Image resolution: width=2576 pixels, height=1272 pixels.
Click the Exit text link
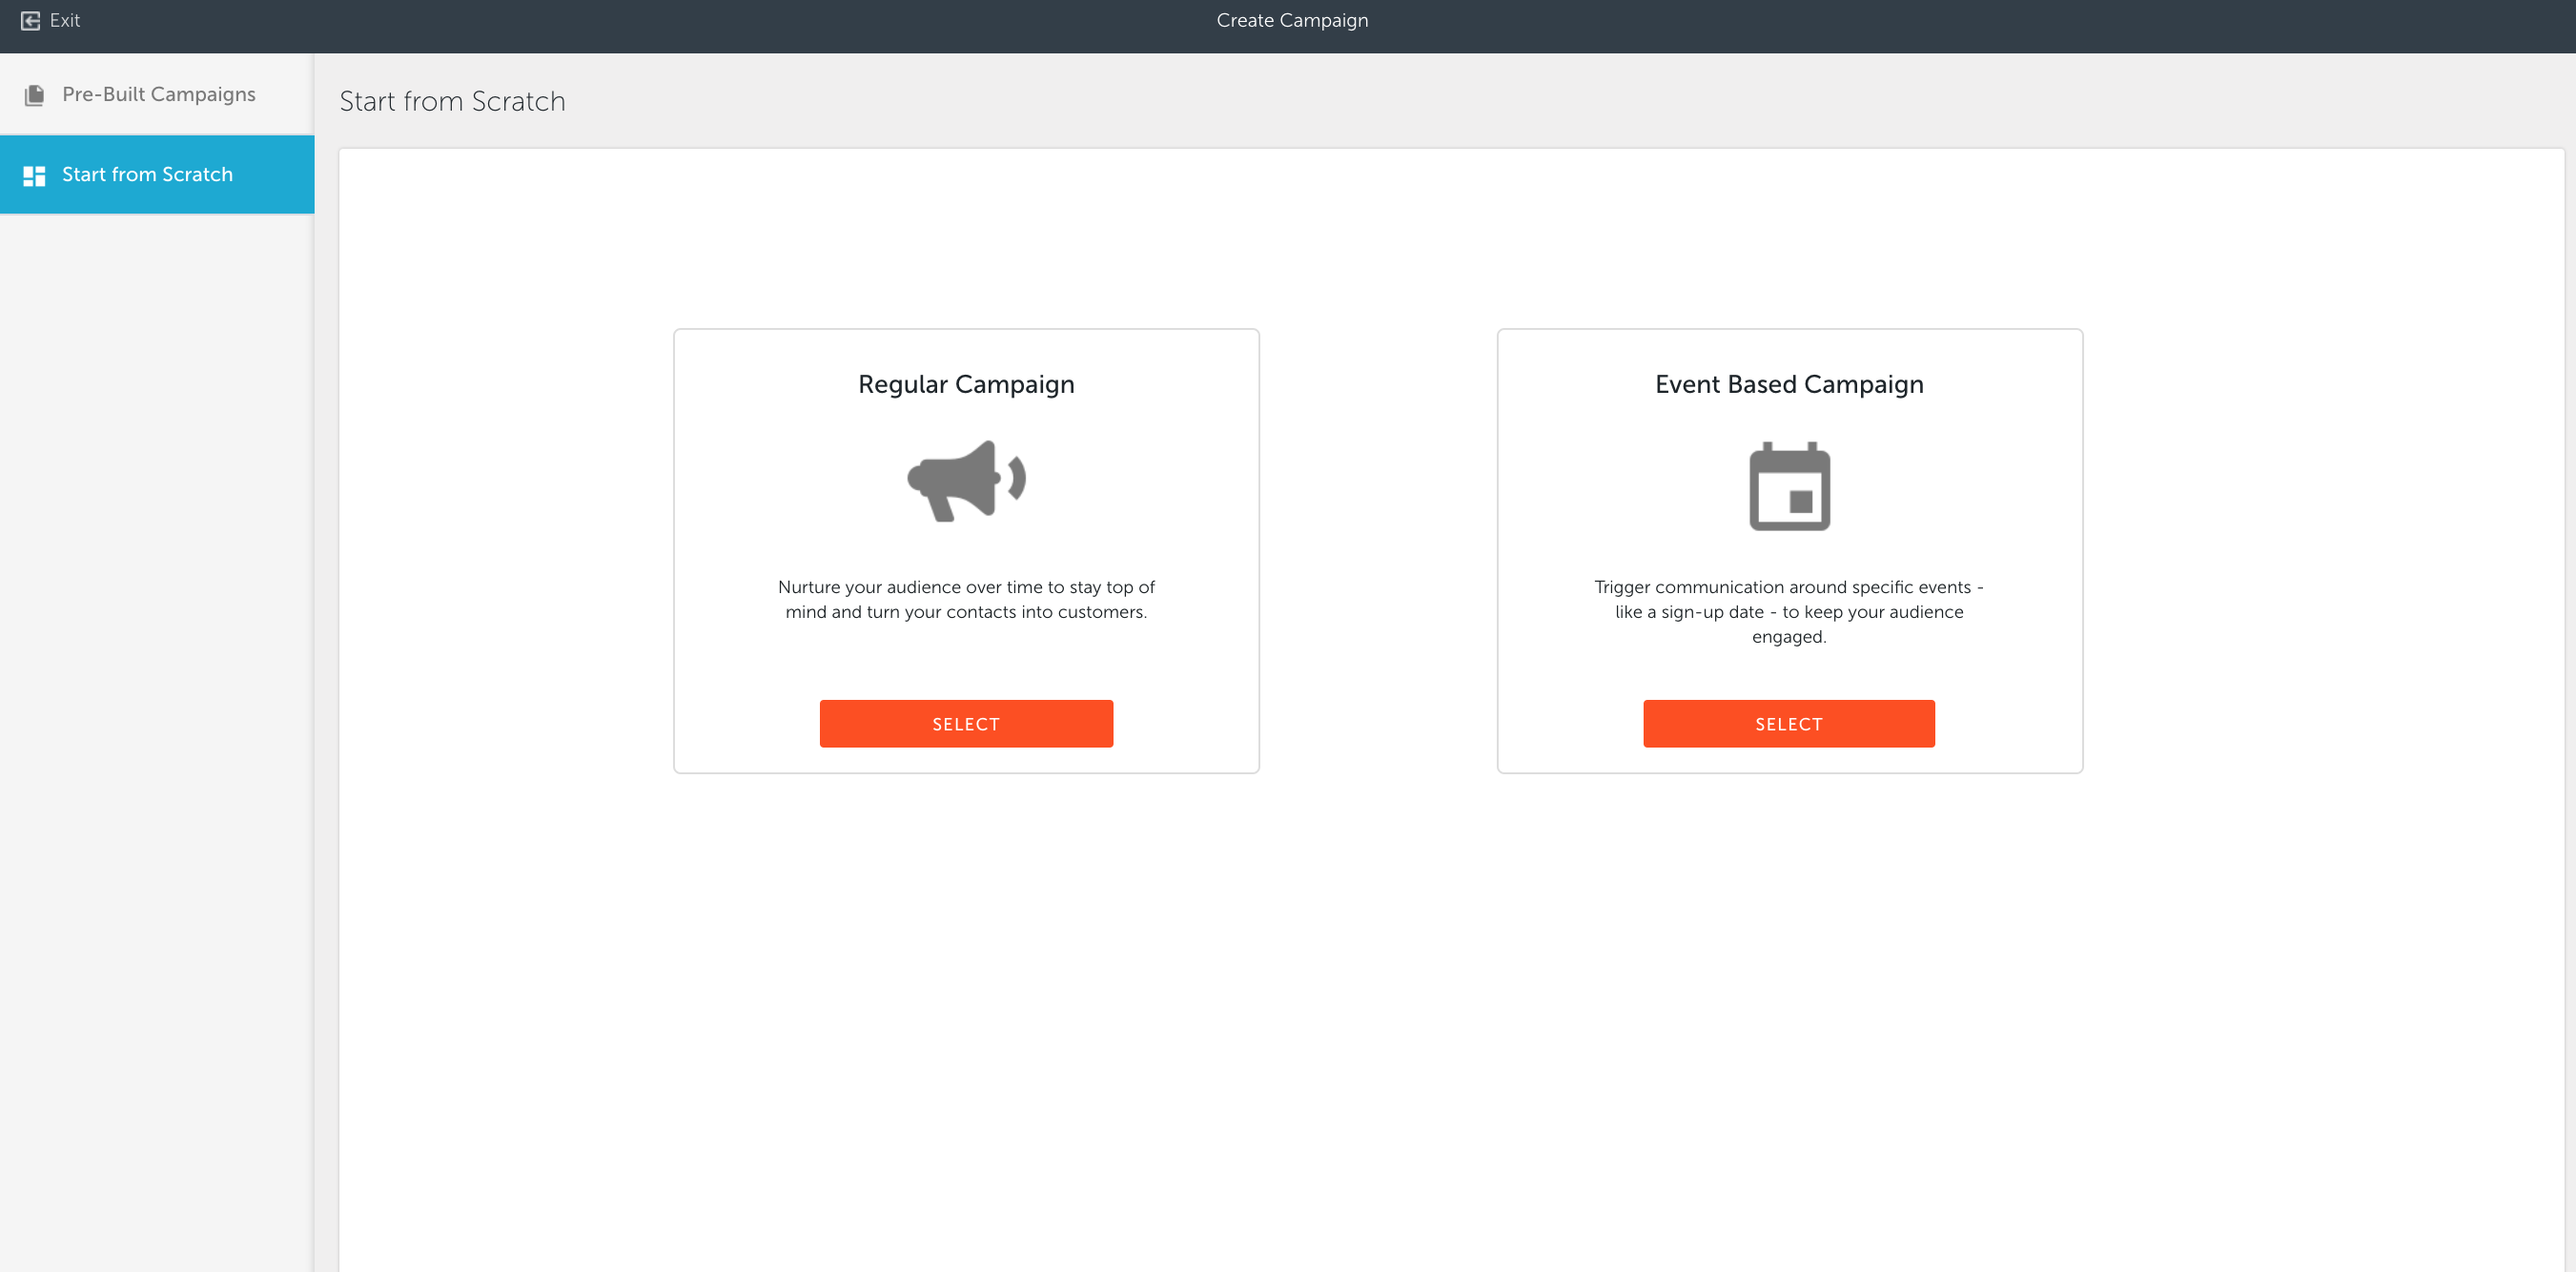click(65, 20)
